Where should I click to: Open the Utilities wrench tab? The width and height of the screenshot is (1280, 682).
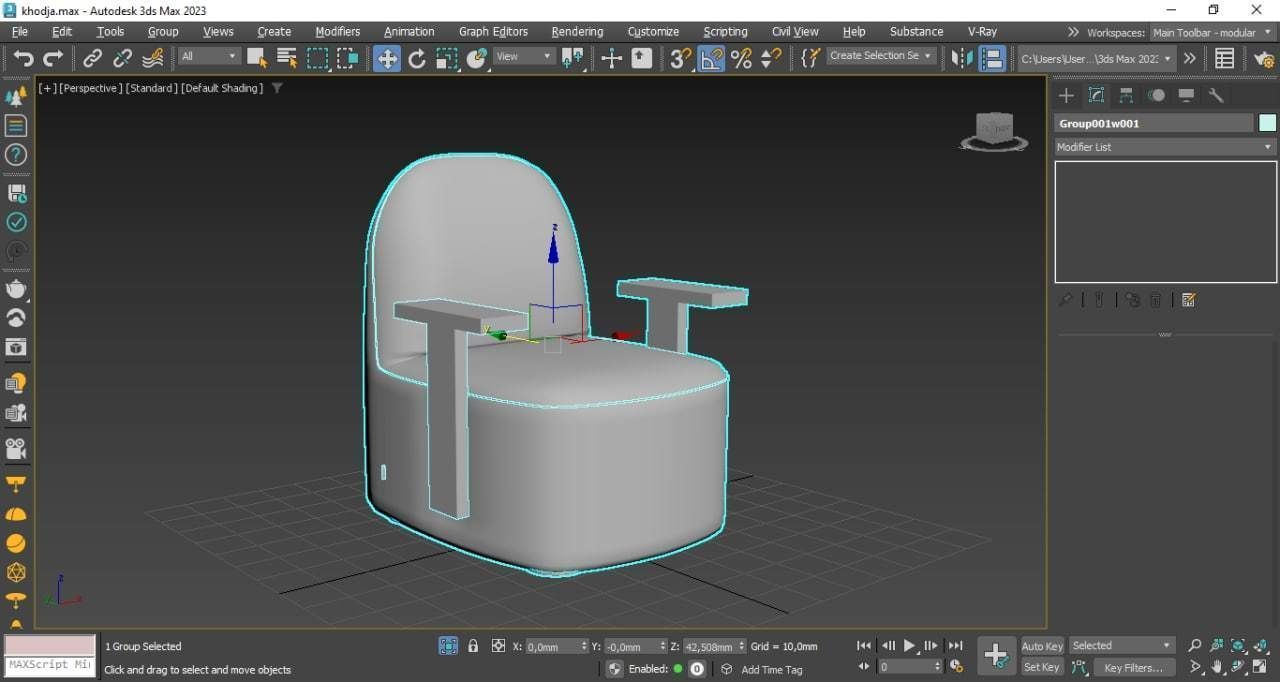click(x=1216, y=95)
